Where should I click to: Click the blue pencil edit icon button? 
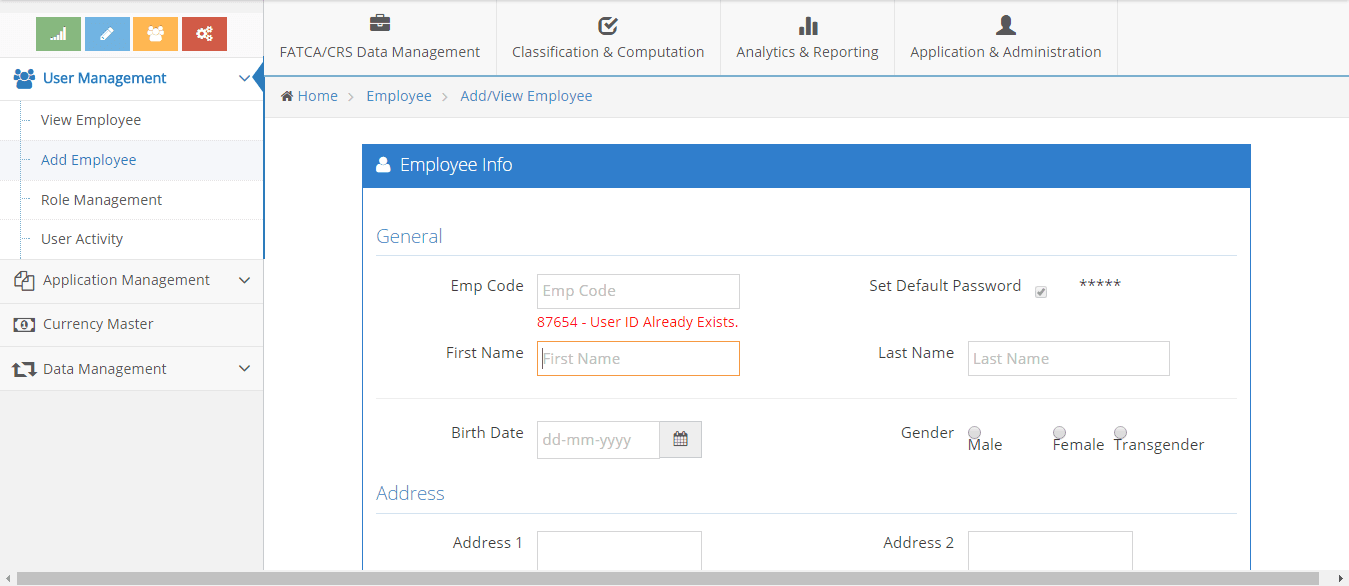click(107, 34)
